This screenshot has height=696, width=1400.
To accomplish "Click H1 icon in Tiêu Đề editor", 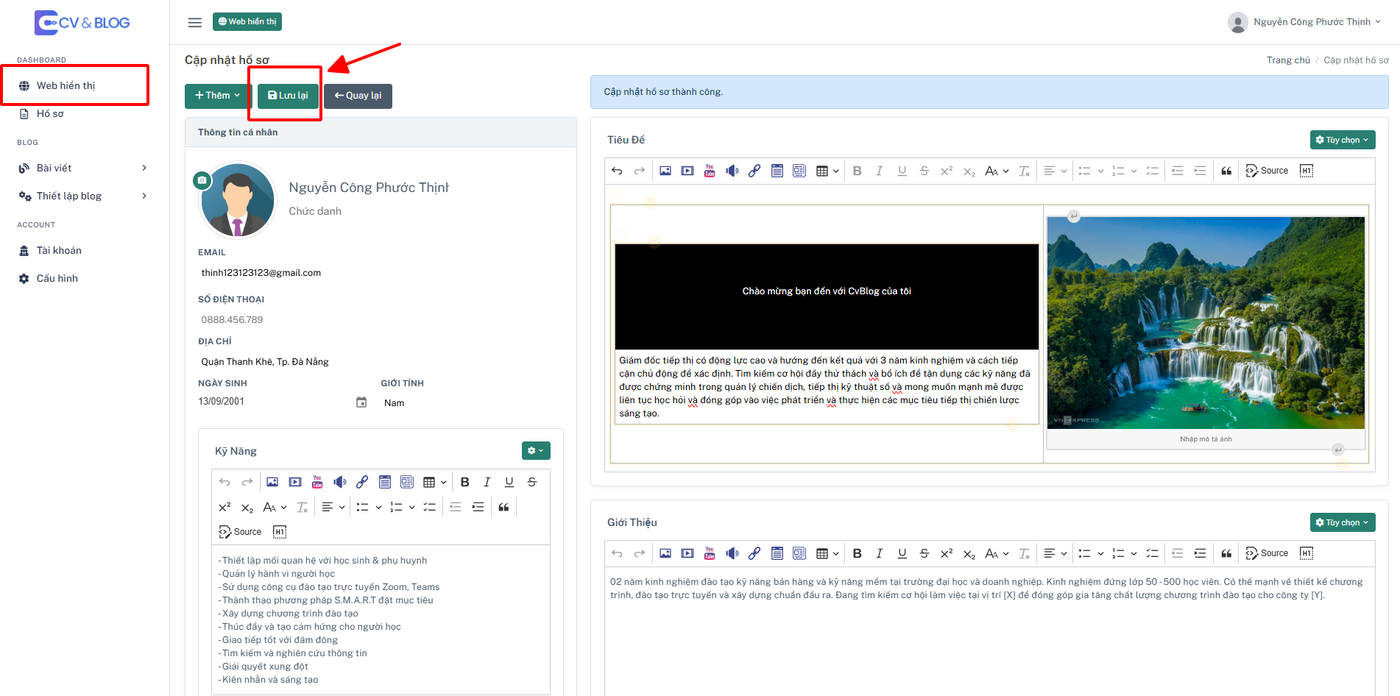I will coord(1306,171).
